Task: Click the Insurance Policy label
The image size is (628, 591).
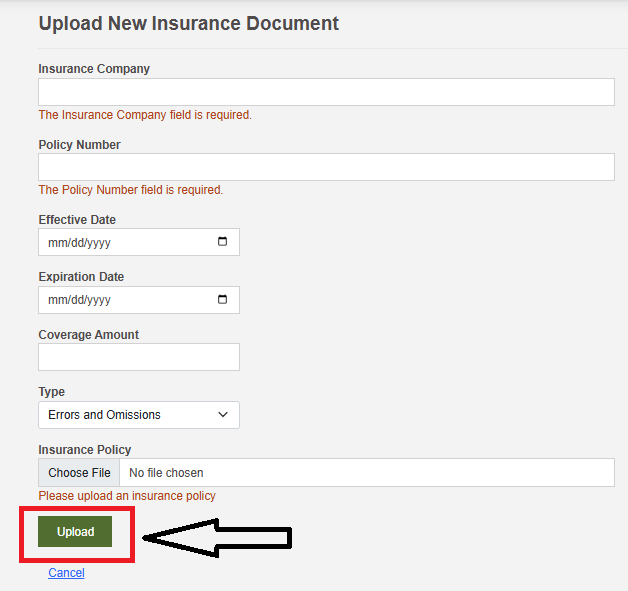Action: [85, 450]
